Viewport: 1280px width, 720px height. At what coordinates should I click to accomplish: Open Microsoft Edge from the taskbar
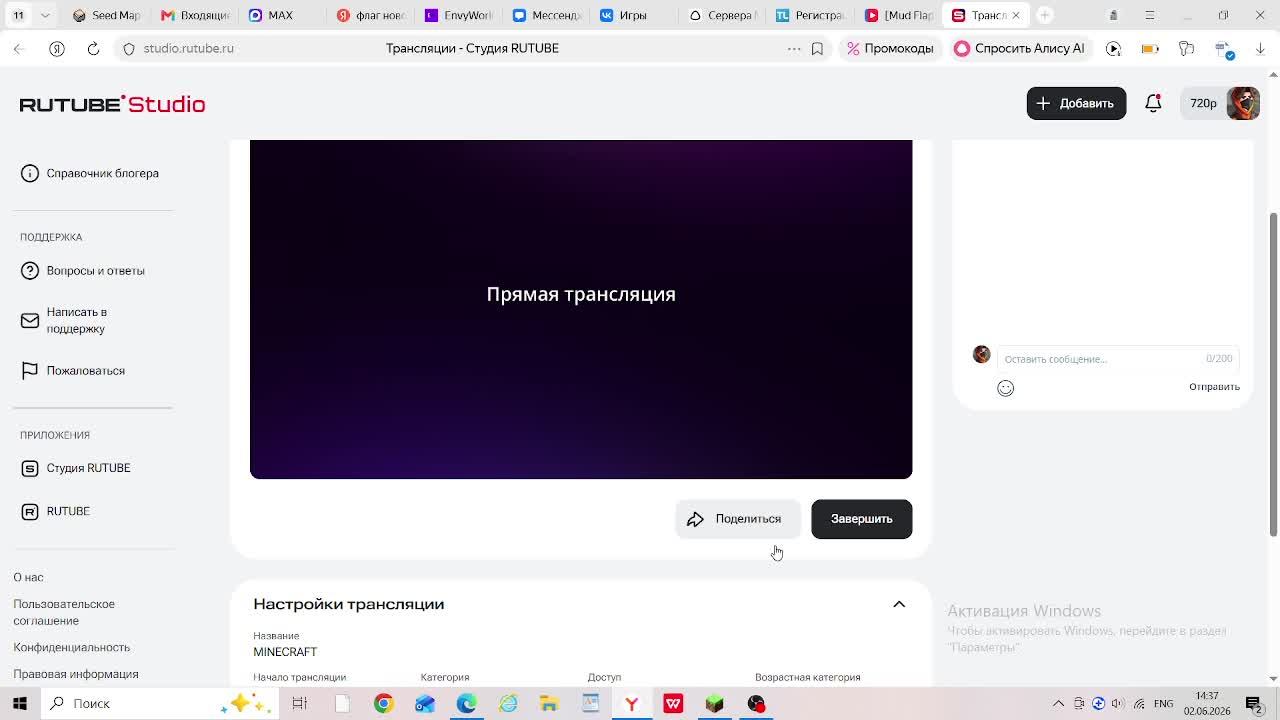[x=466, y=703]
